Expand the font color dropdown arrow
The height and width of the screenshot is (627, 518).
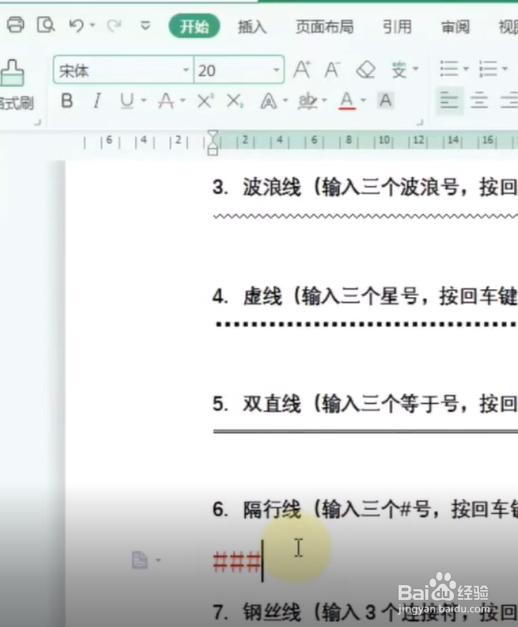coord(363,100)
